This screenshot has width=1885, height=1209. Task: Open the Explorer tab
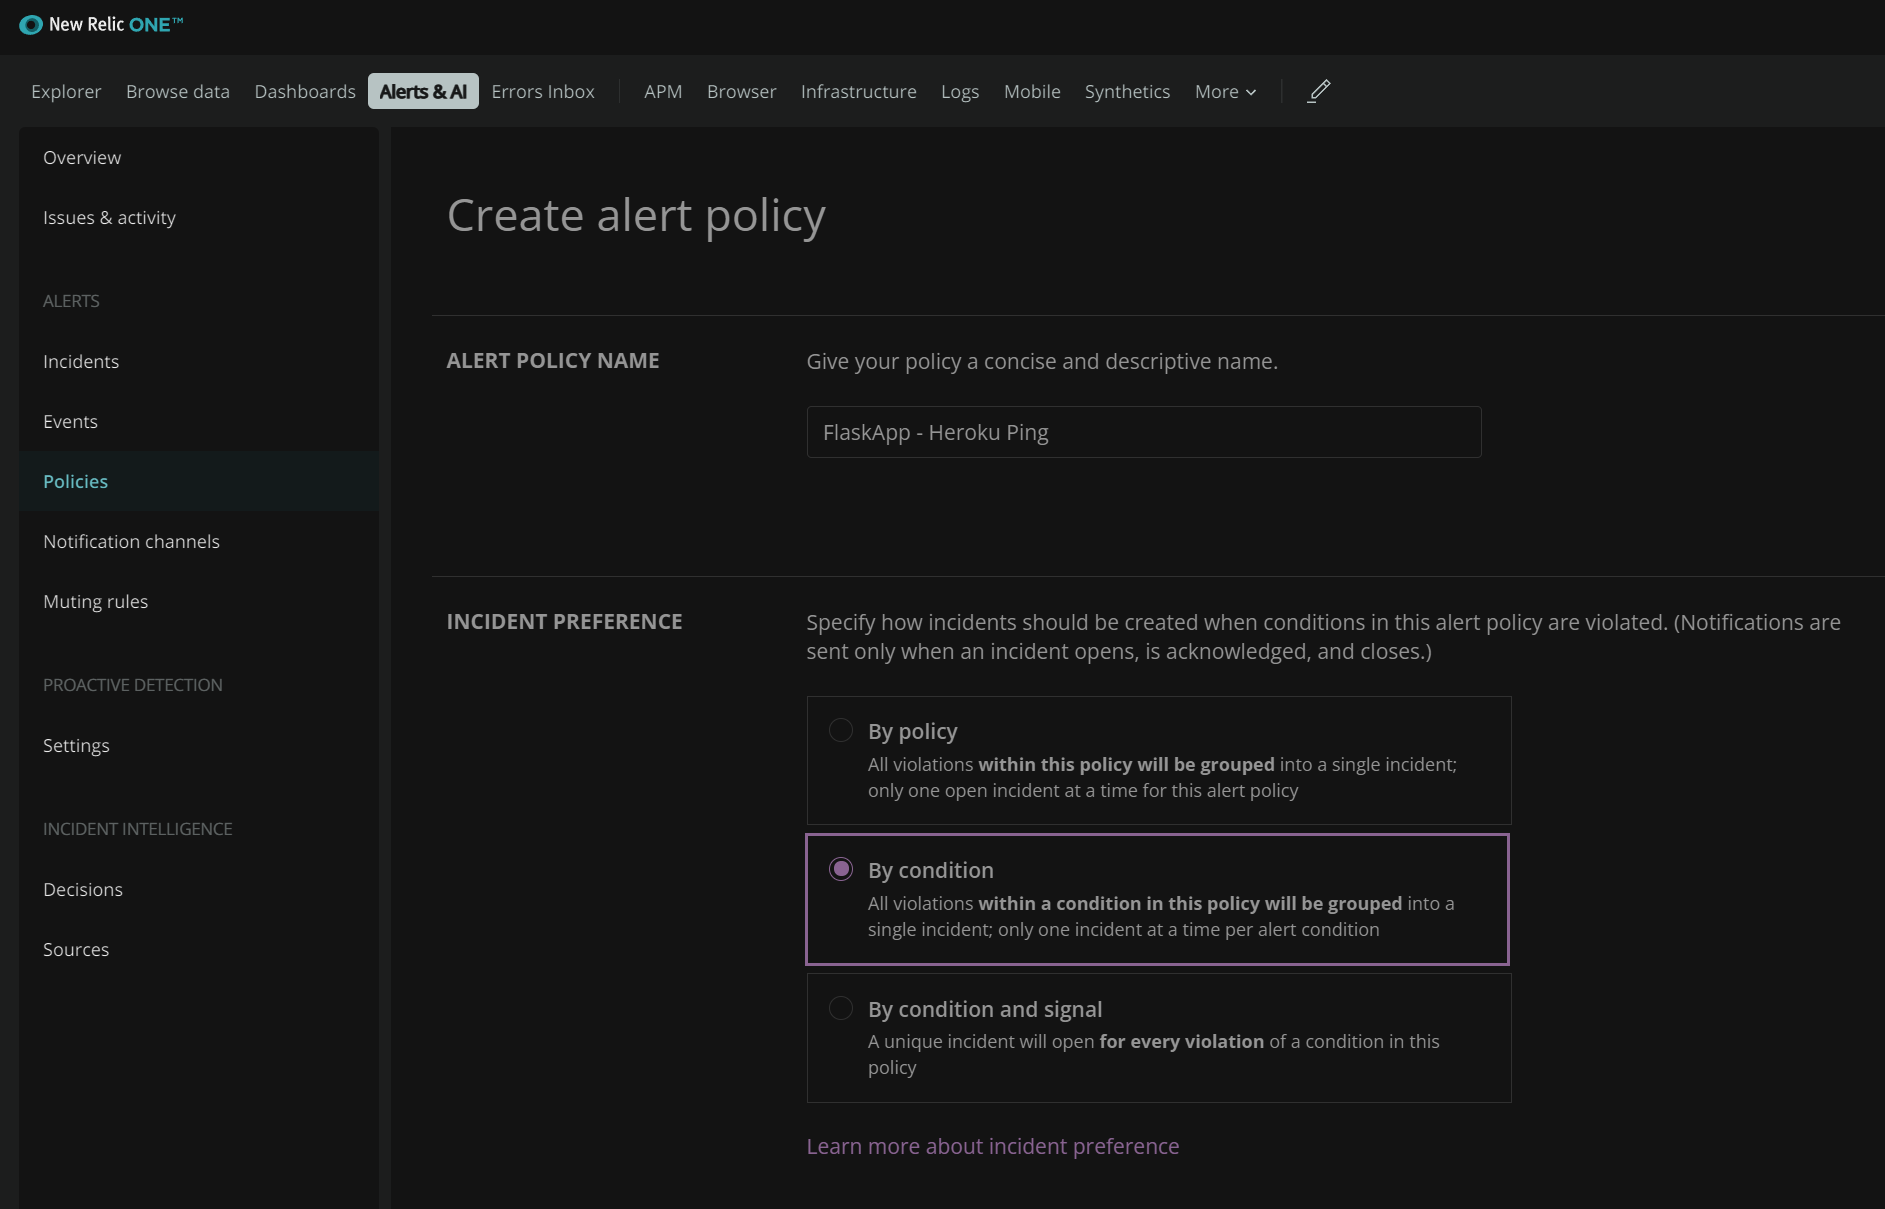point(66,91)
